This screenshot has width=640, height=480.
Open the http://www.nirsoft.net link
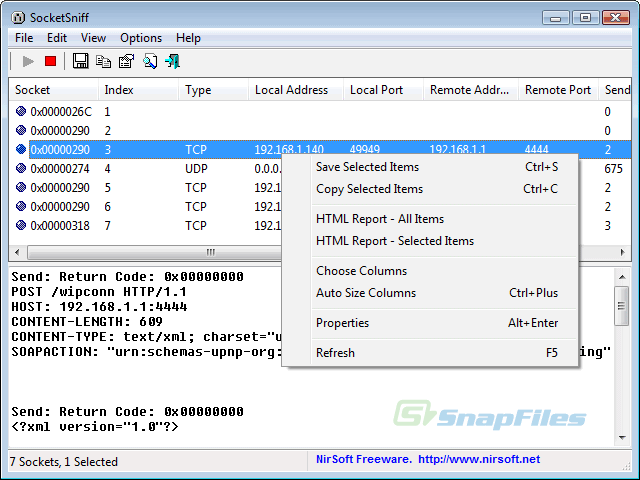(x=479, y=460)
